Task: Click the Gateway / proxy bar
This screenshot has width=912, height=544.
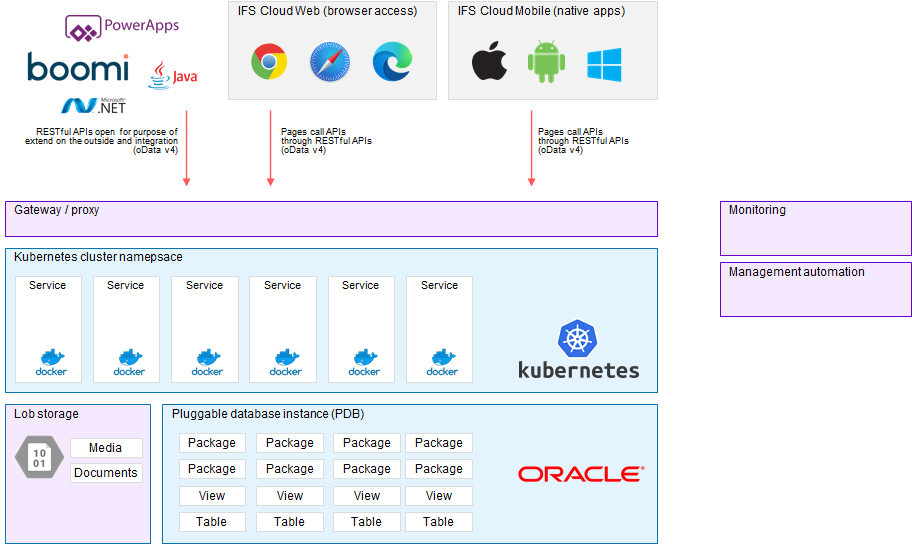Action: [331, 219]
